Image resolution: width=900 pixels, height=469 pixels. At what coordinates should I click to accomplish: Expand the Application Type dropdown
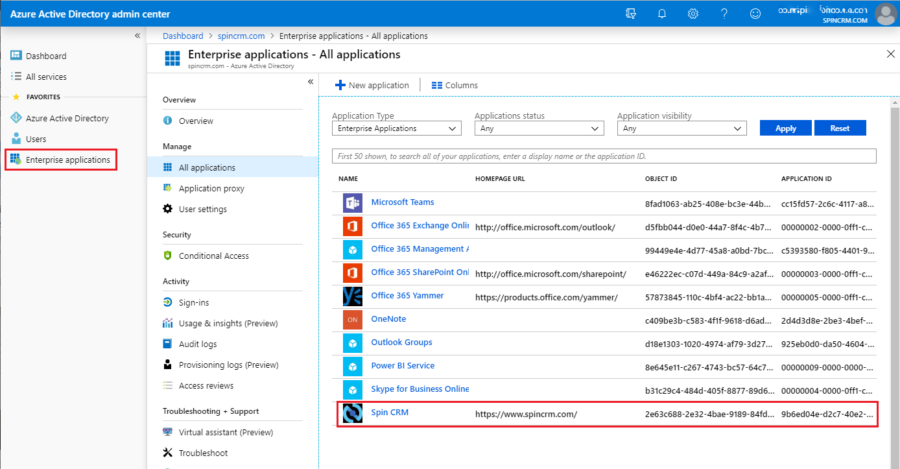click(397, 129)
